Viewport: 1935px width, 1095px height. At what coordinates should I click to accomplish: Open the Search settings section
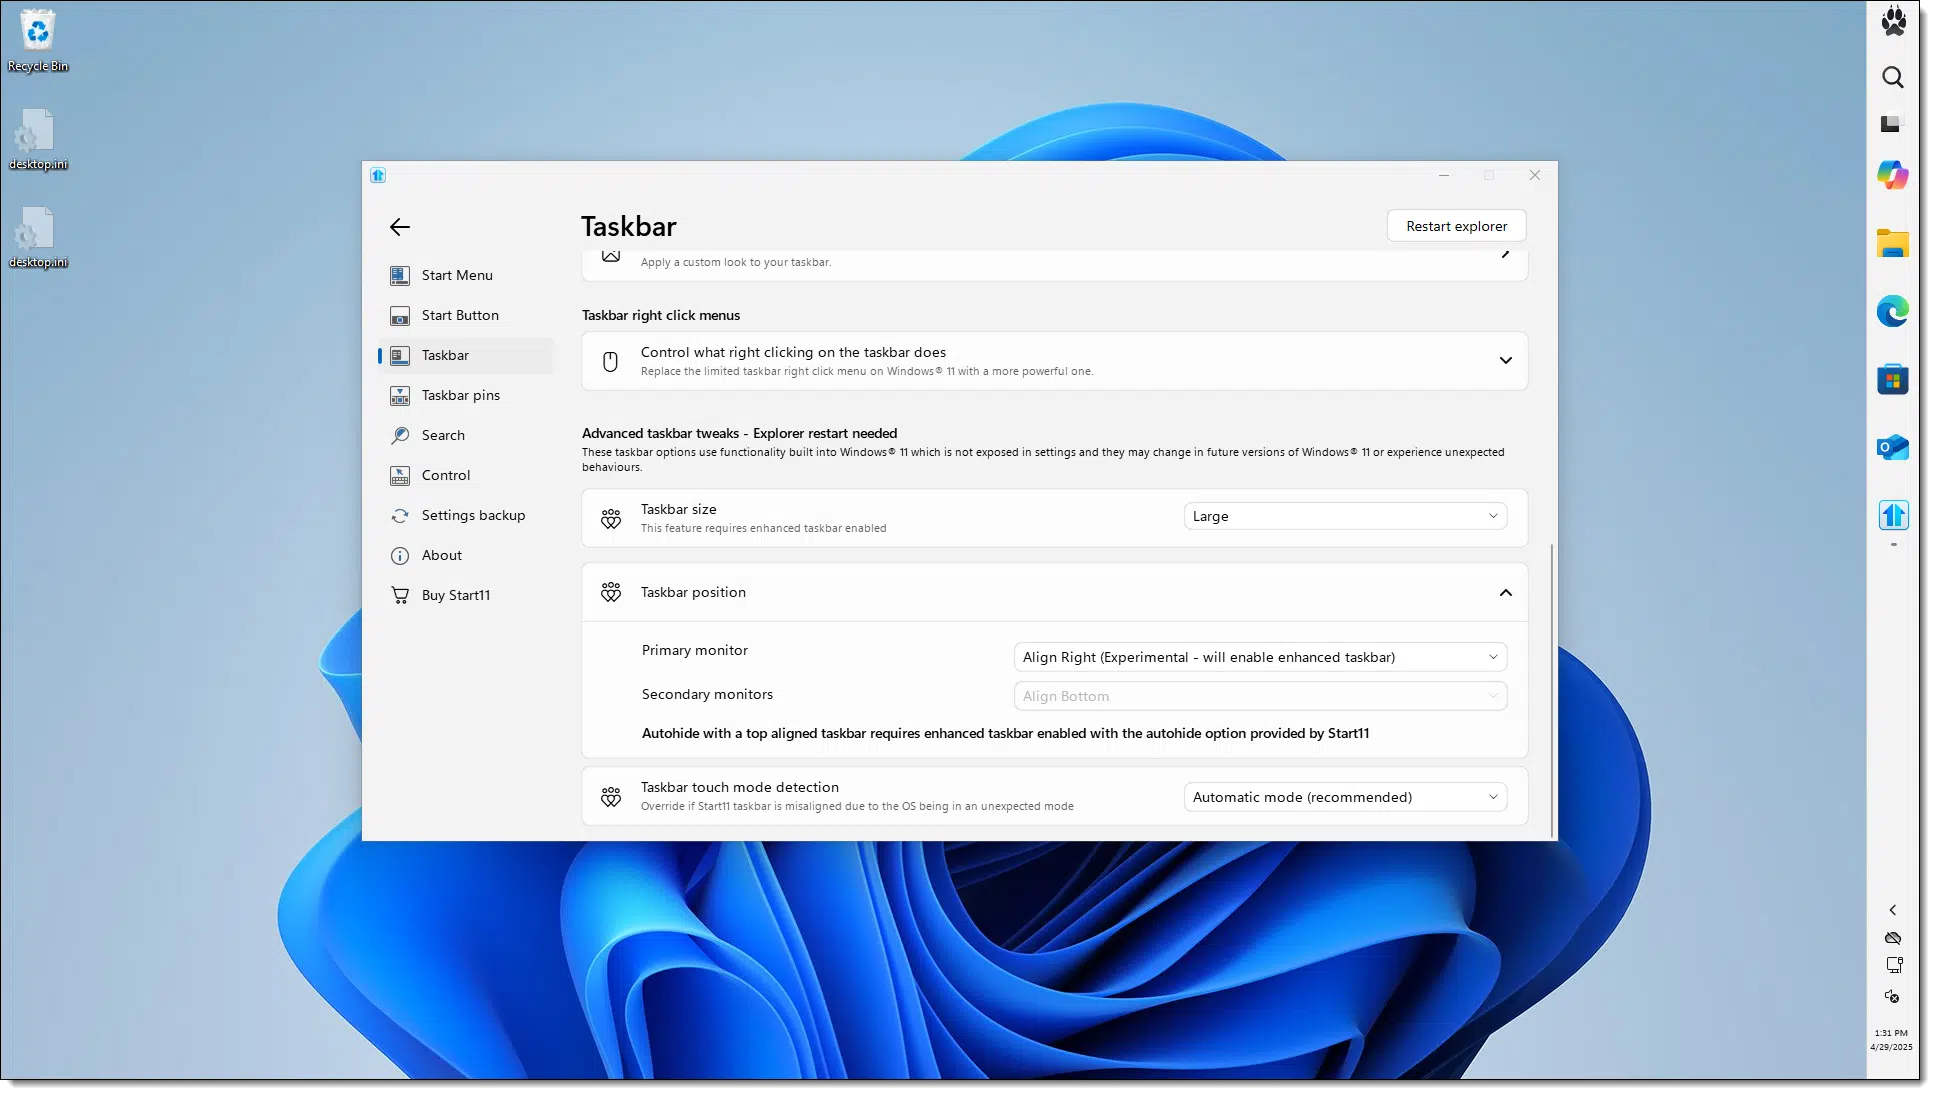tap(466, 435)
